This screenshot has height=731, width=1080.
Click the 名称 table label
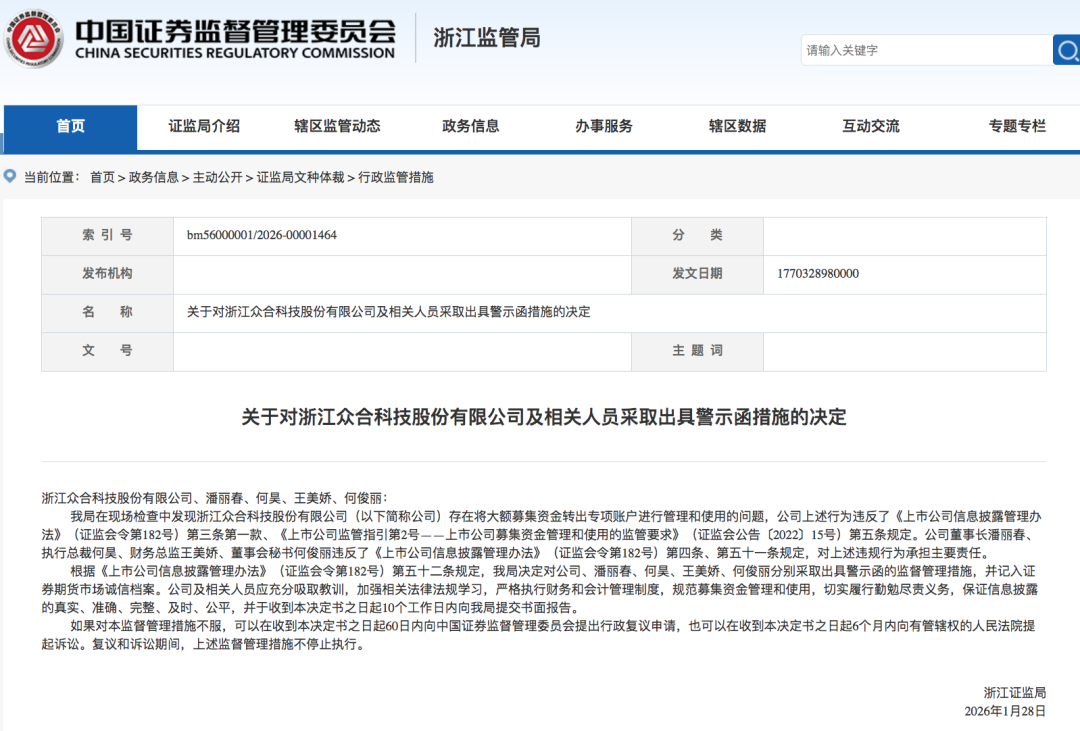pos(107,311)
